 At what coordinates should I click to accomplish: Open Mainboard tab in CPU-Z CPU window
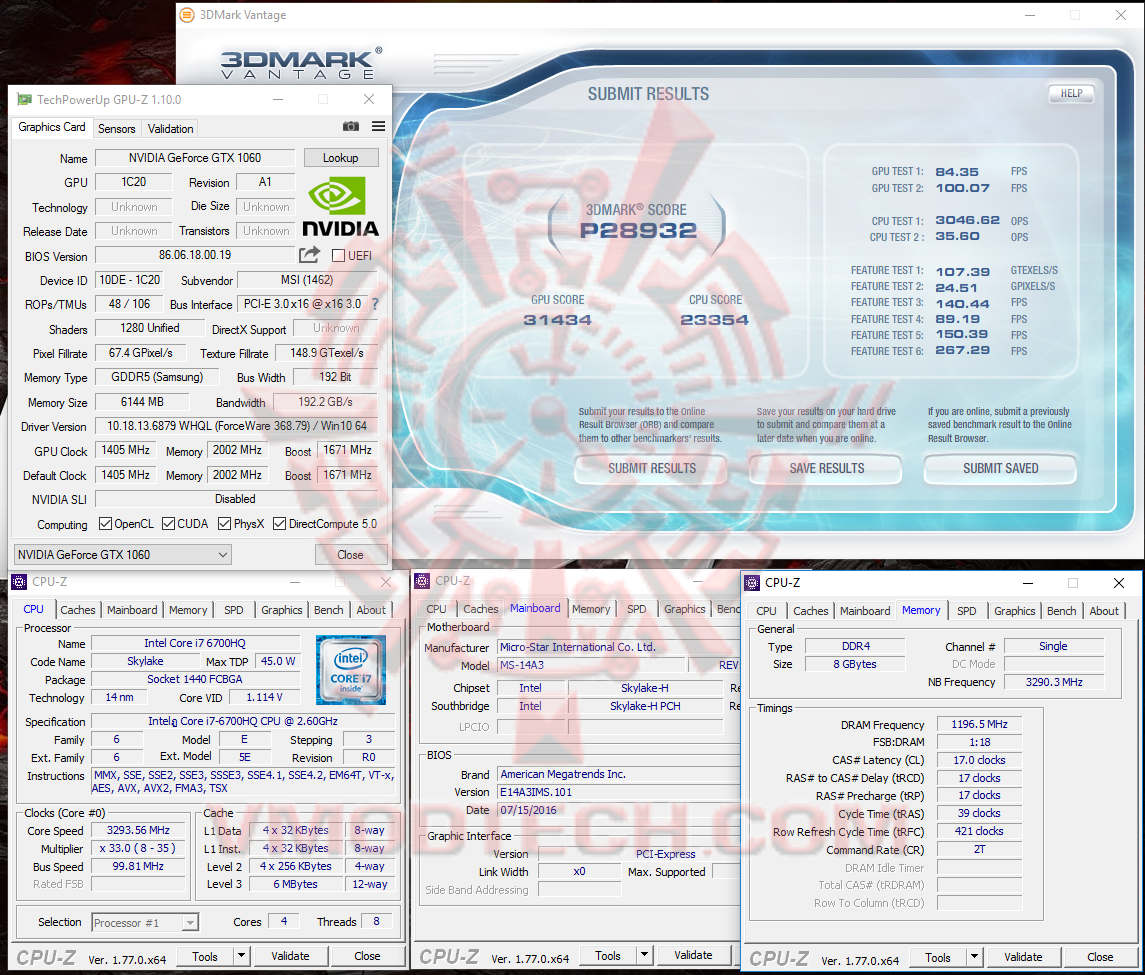pyautogui.click(x=132, y=610)
